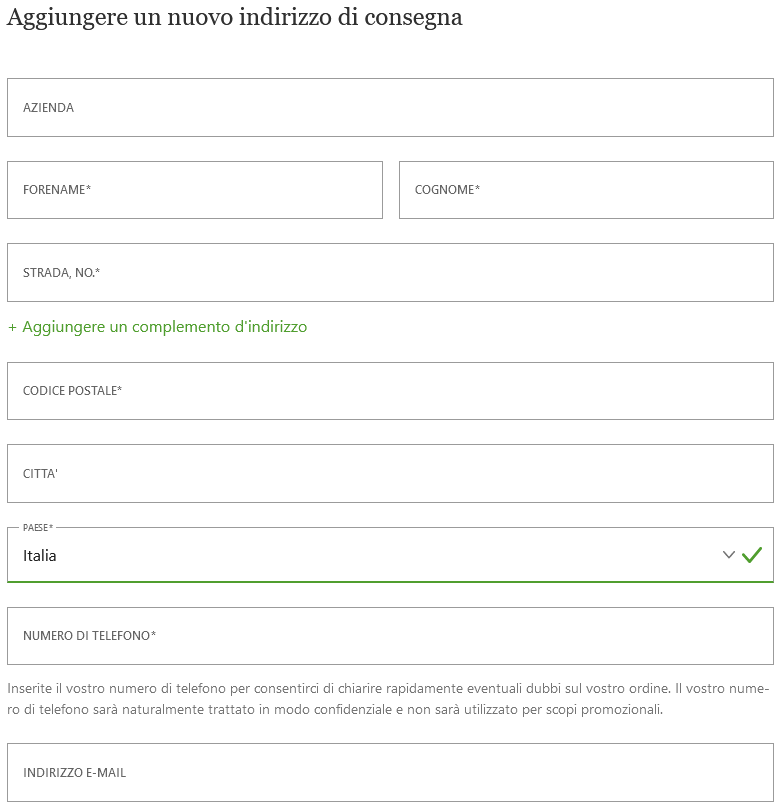Focus the Azienda input field
Image resolution: width=781 pixels, height=811 pixels.
click(x=390, y=108)
